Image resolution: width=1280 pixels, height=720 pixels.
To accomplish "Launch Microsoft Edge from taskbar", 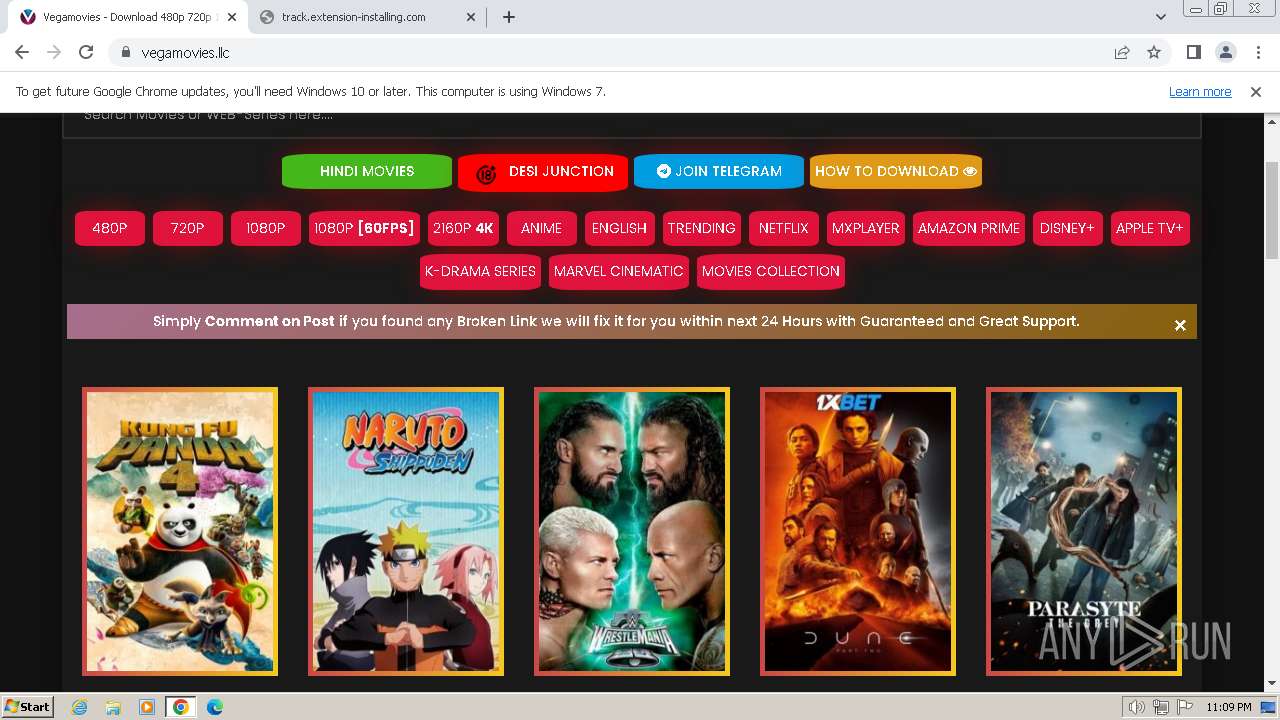I will point(215,707).
